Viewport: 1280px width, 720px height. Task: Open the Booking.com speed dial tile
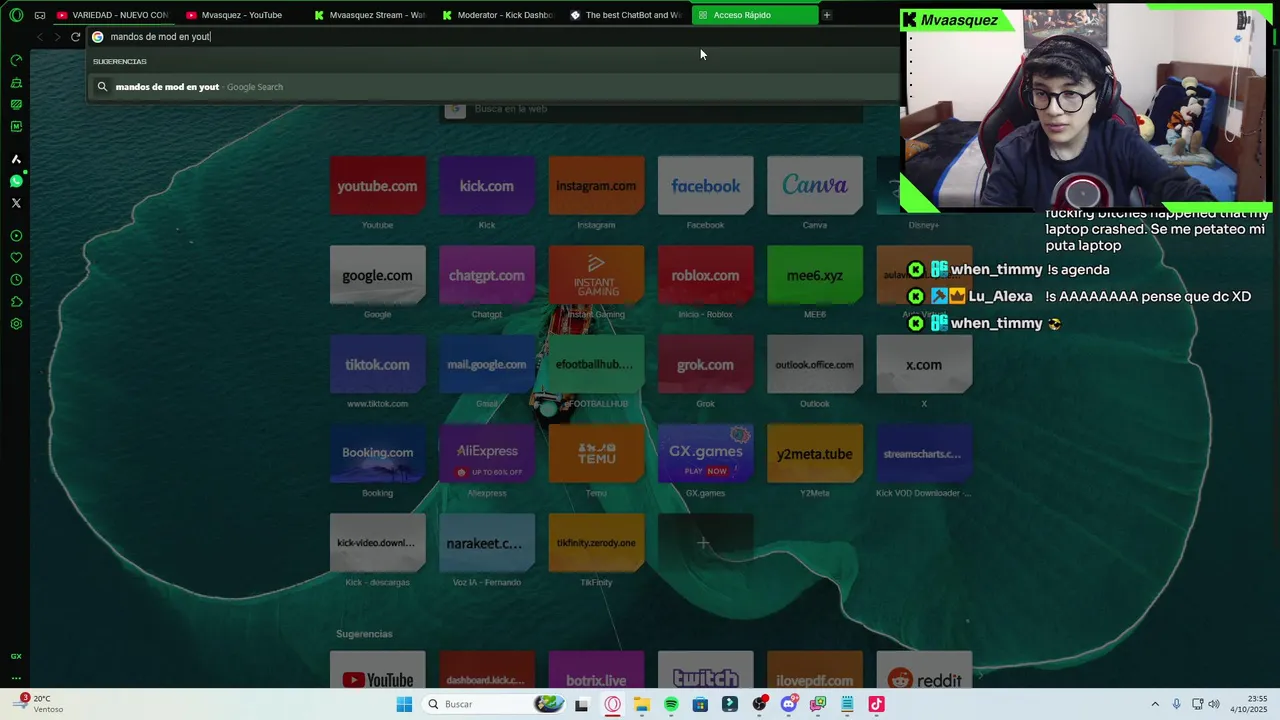click(377, 453)
